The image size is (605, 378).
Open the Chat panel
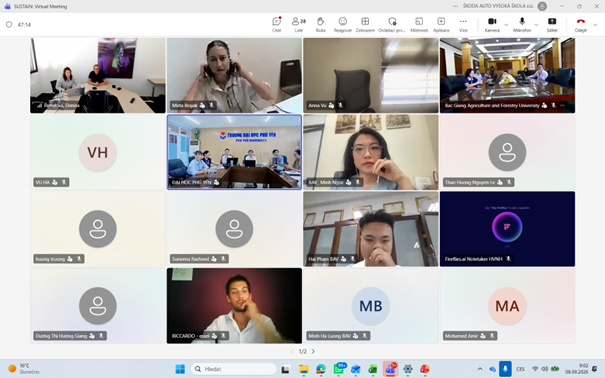276,24
